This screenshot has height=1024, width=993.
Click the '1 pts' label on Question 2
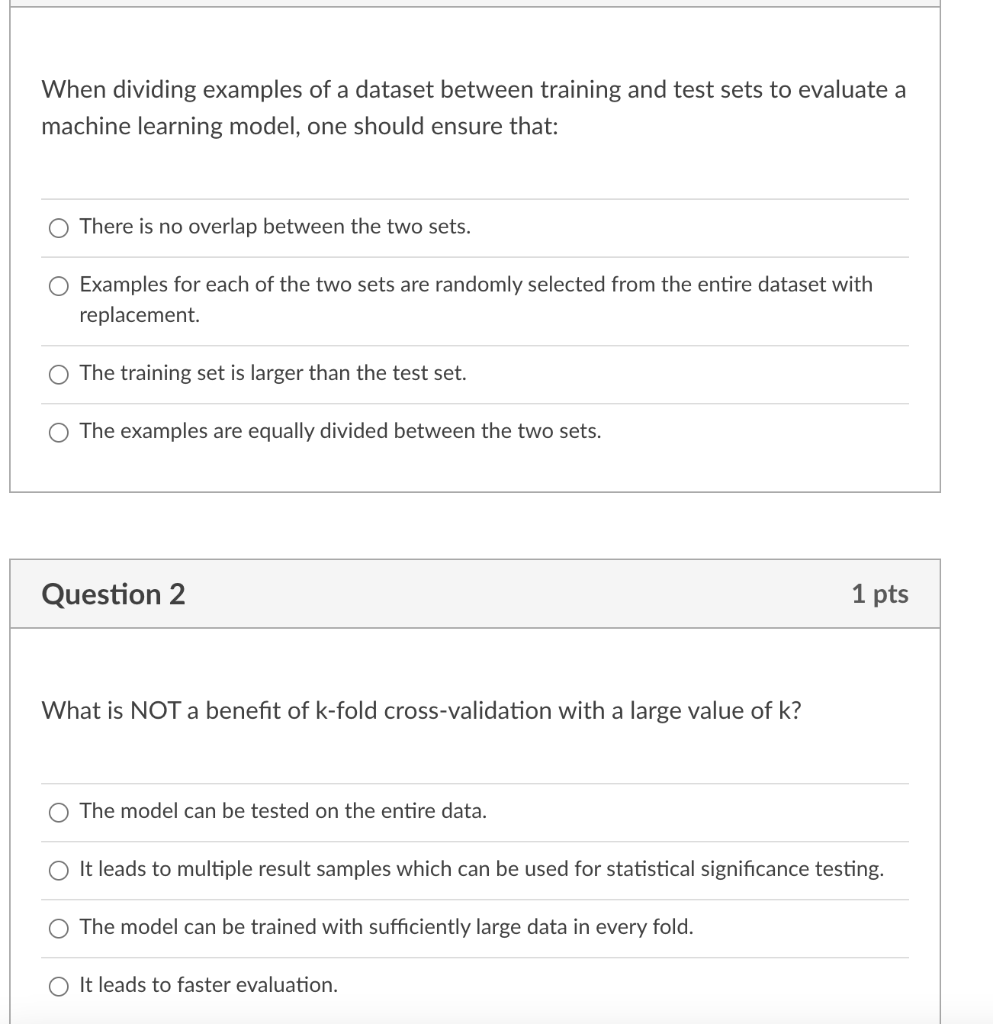point(883,593)
